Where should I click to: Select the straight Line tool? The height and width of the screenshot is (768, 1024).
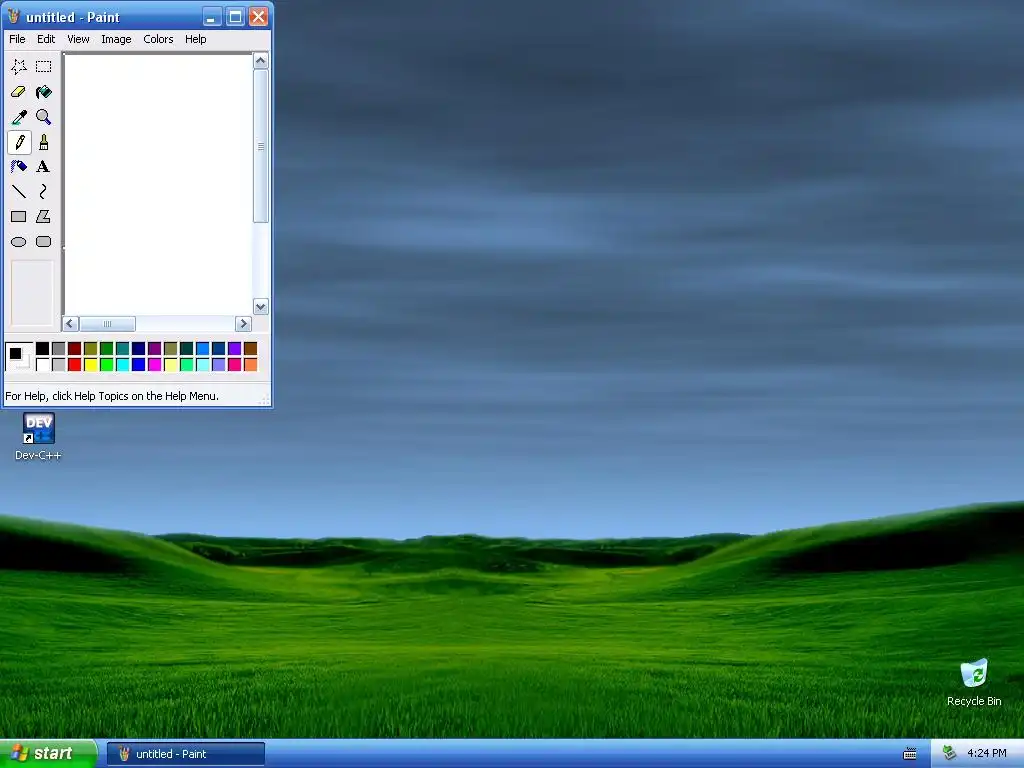[x=19, y=191]
